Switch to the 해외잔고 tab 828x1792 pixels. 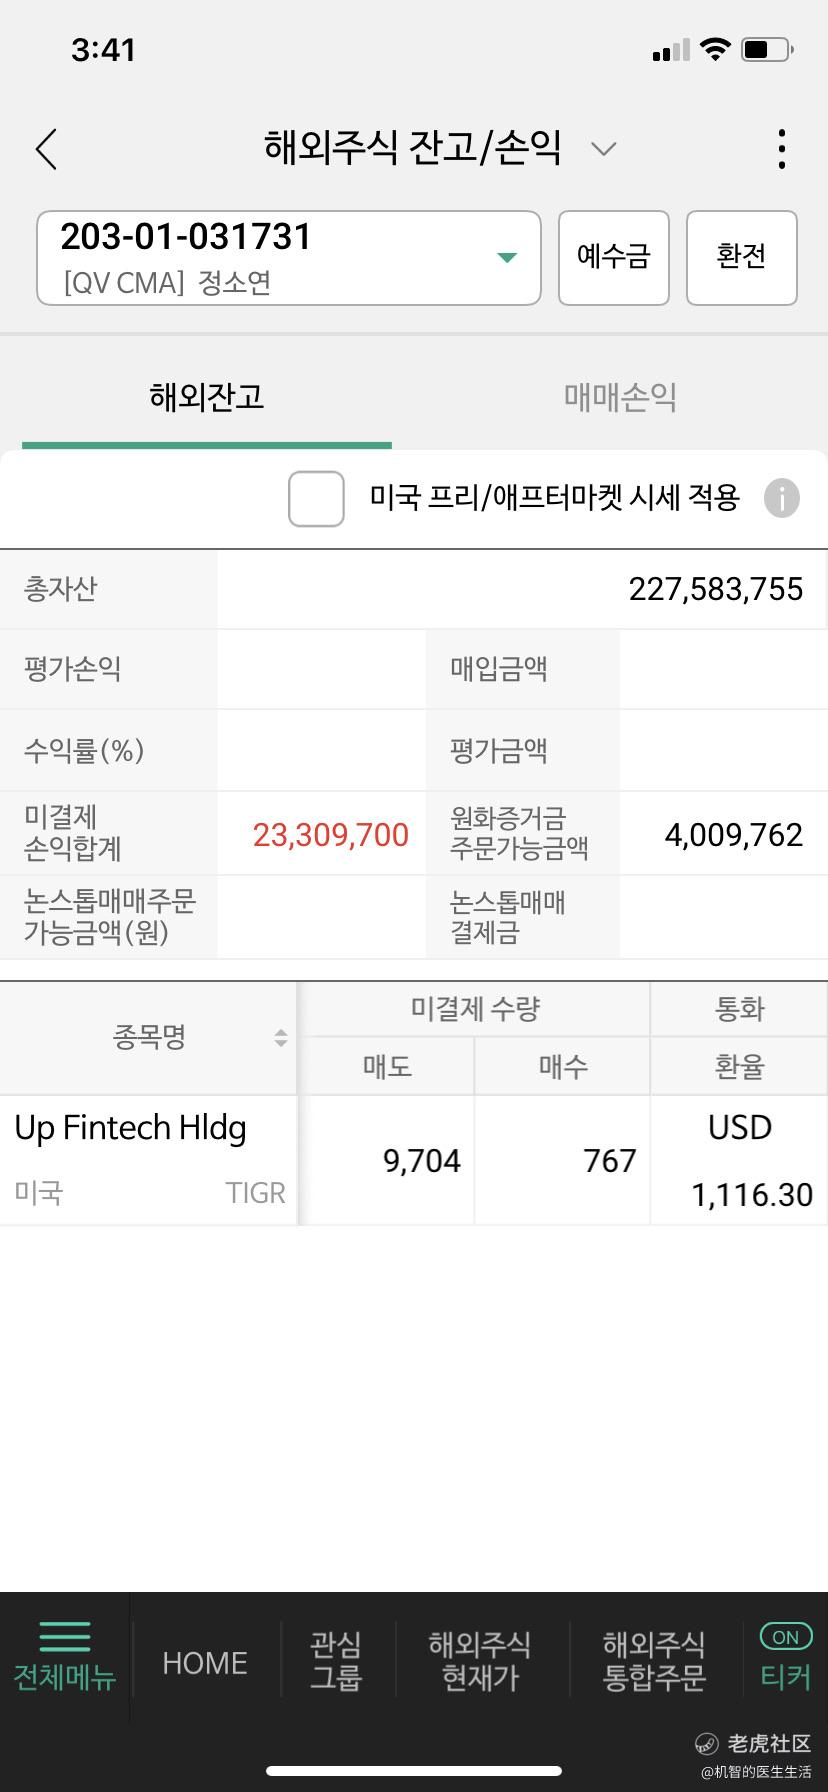[206, 397]
